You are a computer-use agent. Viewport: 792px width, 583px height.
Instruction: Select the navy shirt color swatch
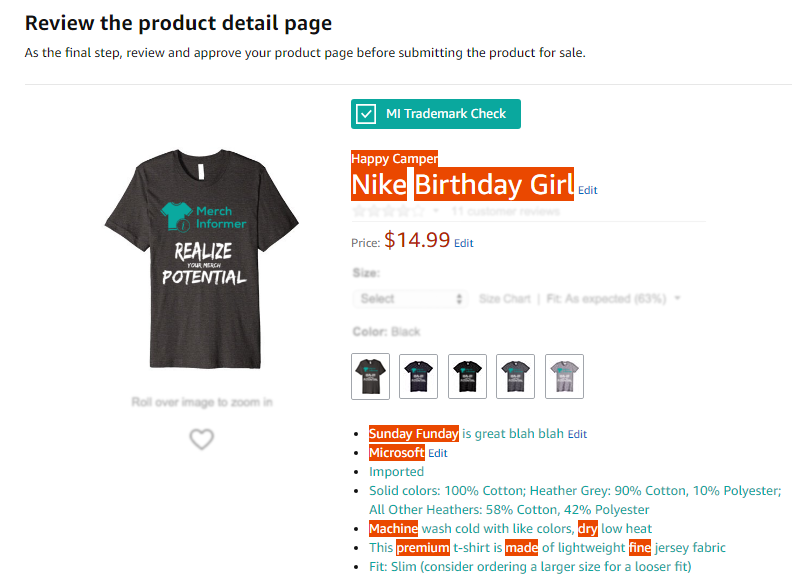(418, 376)
